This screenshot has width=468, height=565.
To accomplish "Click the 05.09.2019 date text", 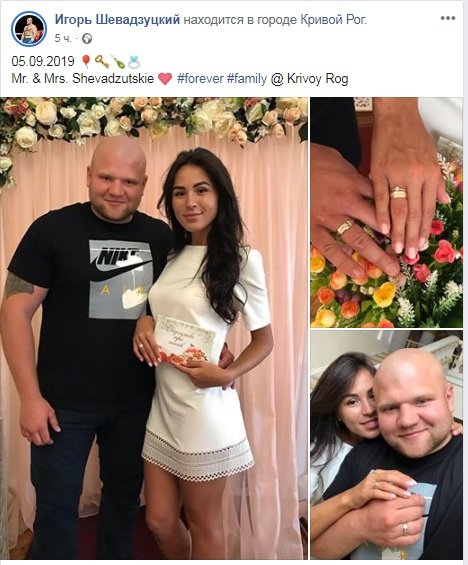I will [x=43, y=61].
